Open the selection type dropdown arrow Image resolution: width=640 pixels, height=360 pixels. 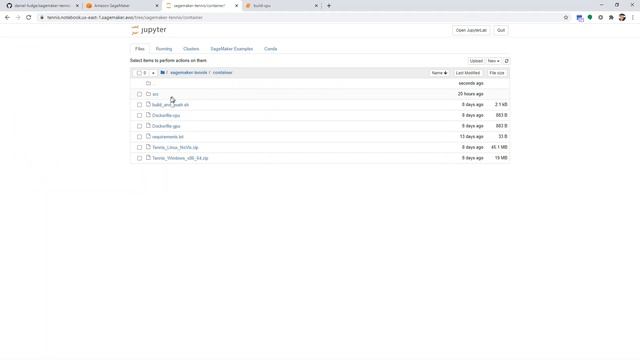(153, 73)
